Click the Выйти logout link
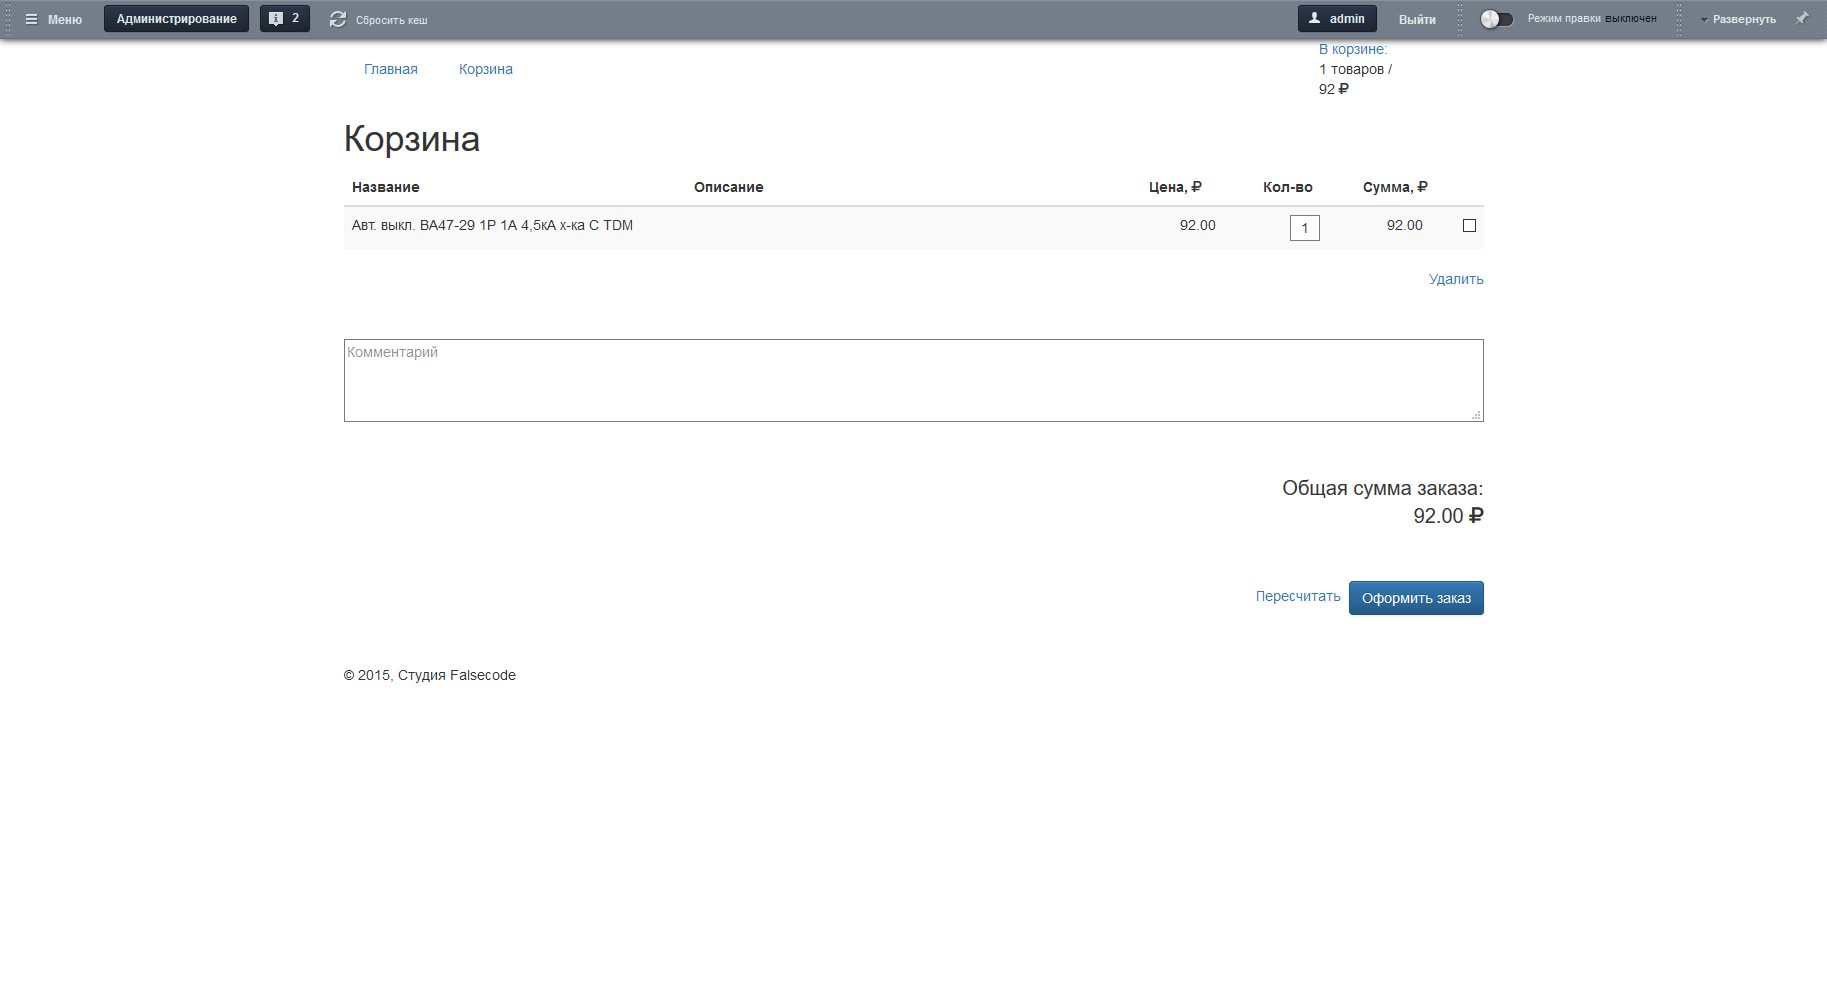The height and width of the screenshot is (987, 1827). pos(1417,19)
